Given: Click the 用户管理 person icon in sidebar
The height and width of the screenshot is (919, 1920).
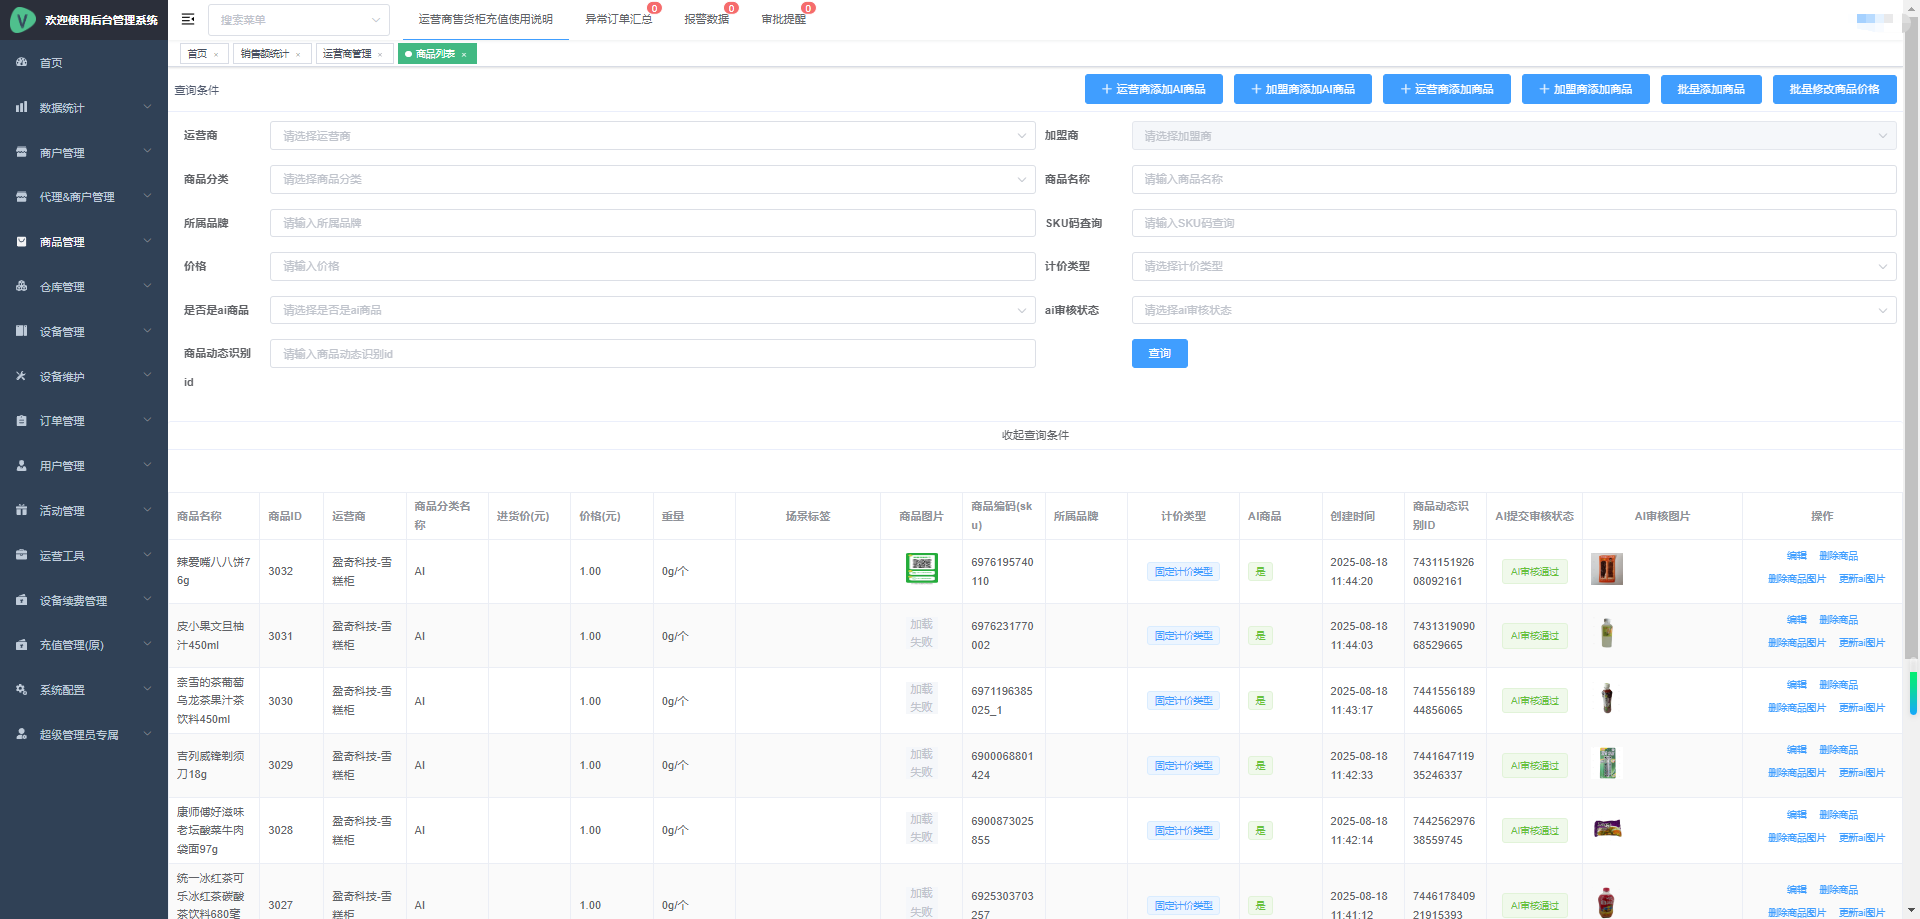Looking at the screenshot, I should click(22, 465).
